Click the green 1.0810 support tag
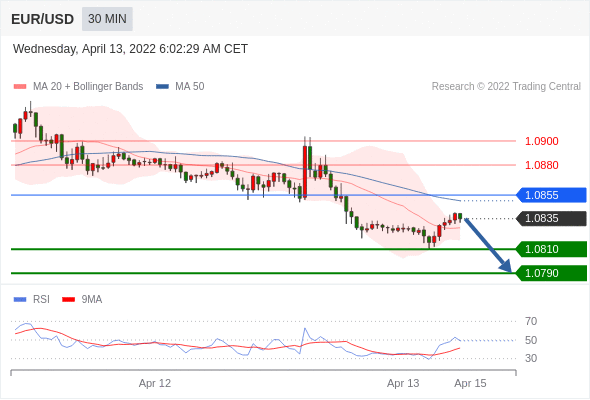This screenshot has width=590, height=400. click(x=551, y=249)
